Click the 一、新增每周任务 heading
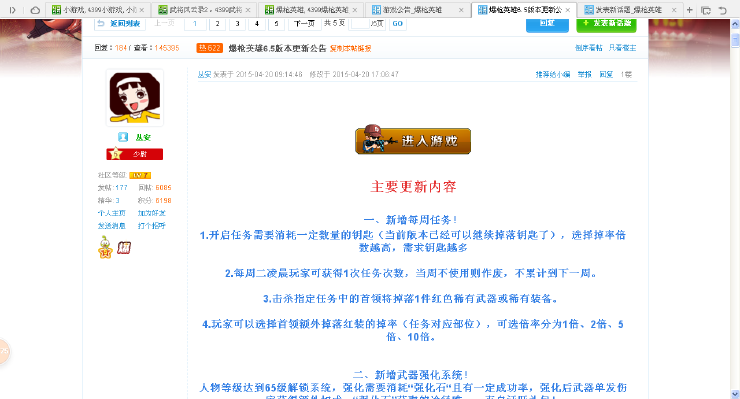The height and width of the screenshot is (399, 740). click(411, 220)
